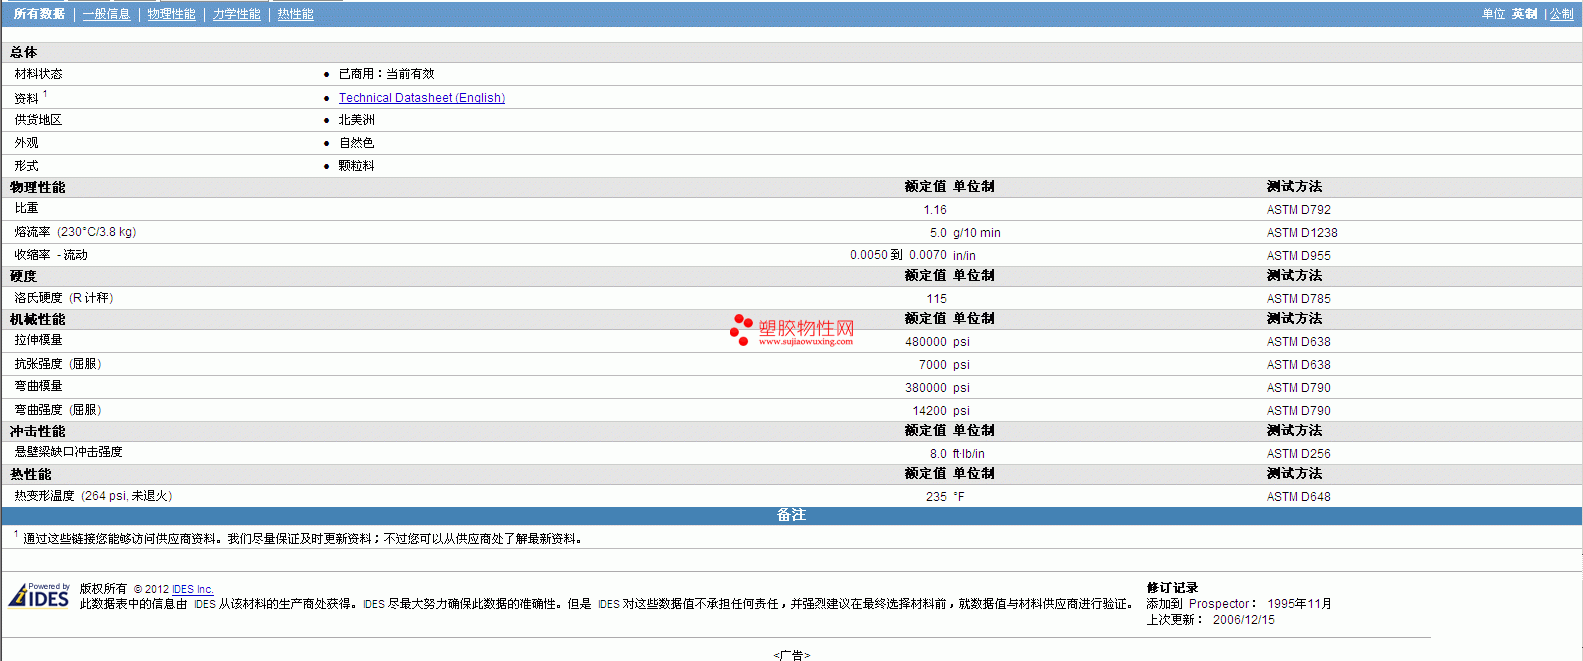This screenshot has height=661, width=1583.
Task: Click ASTM D785 test method
Action: [1298, 299]
